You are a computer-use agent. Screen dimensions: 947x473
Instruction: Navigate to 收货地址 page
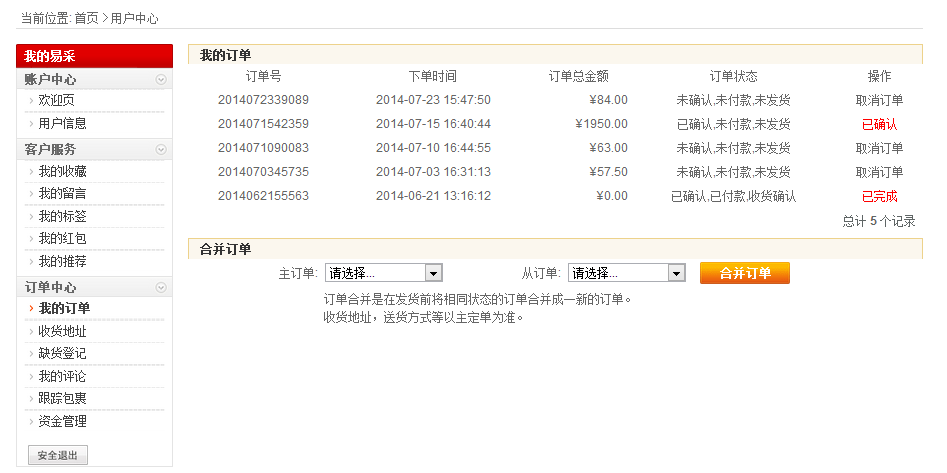point(62,331)
